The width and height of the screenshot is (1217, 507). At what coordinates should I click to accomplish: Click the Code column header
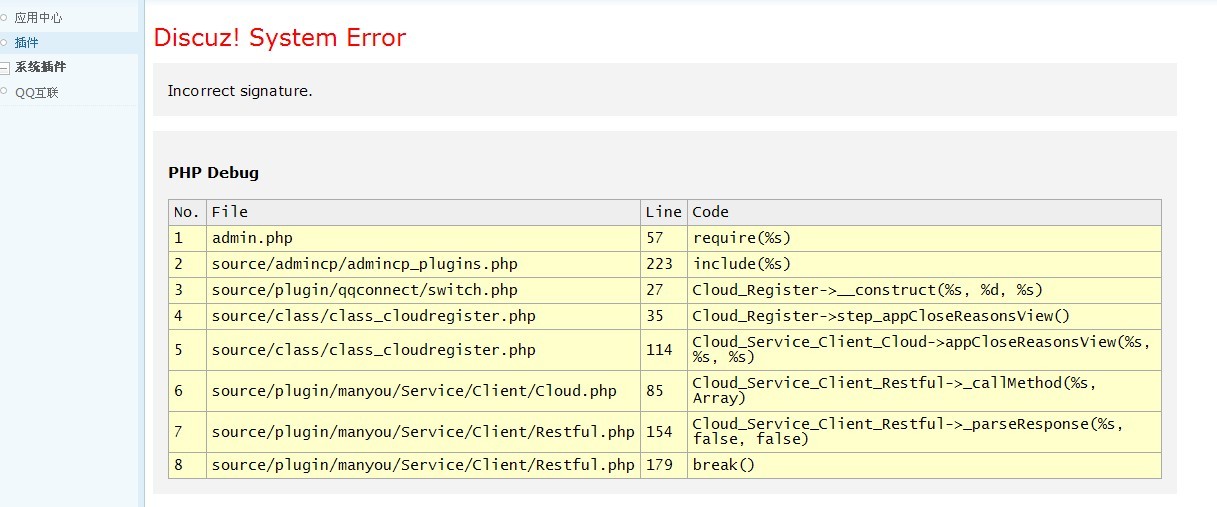click(x=711, y=212)
